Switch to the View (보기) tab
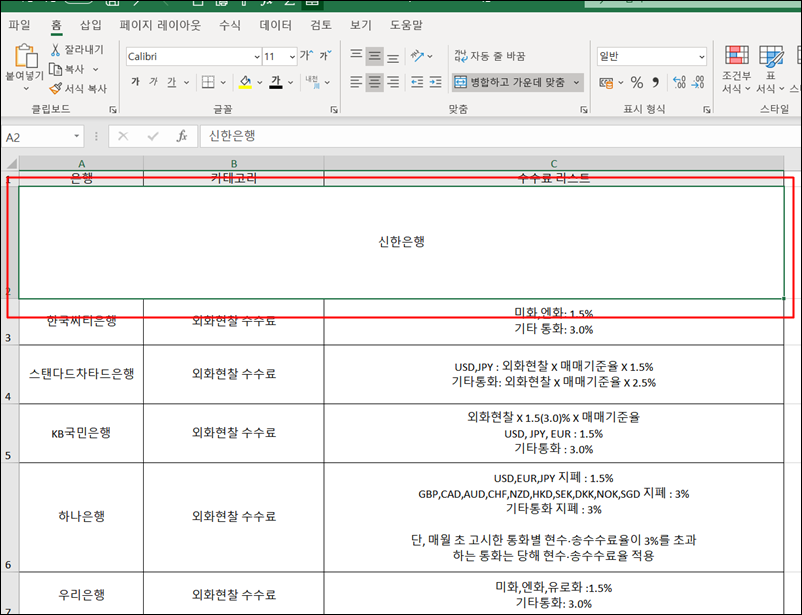This screenshot has height=615, width=802. click(361, 25)
